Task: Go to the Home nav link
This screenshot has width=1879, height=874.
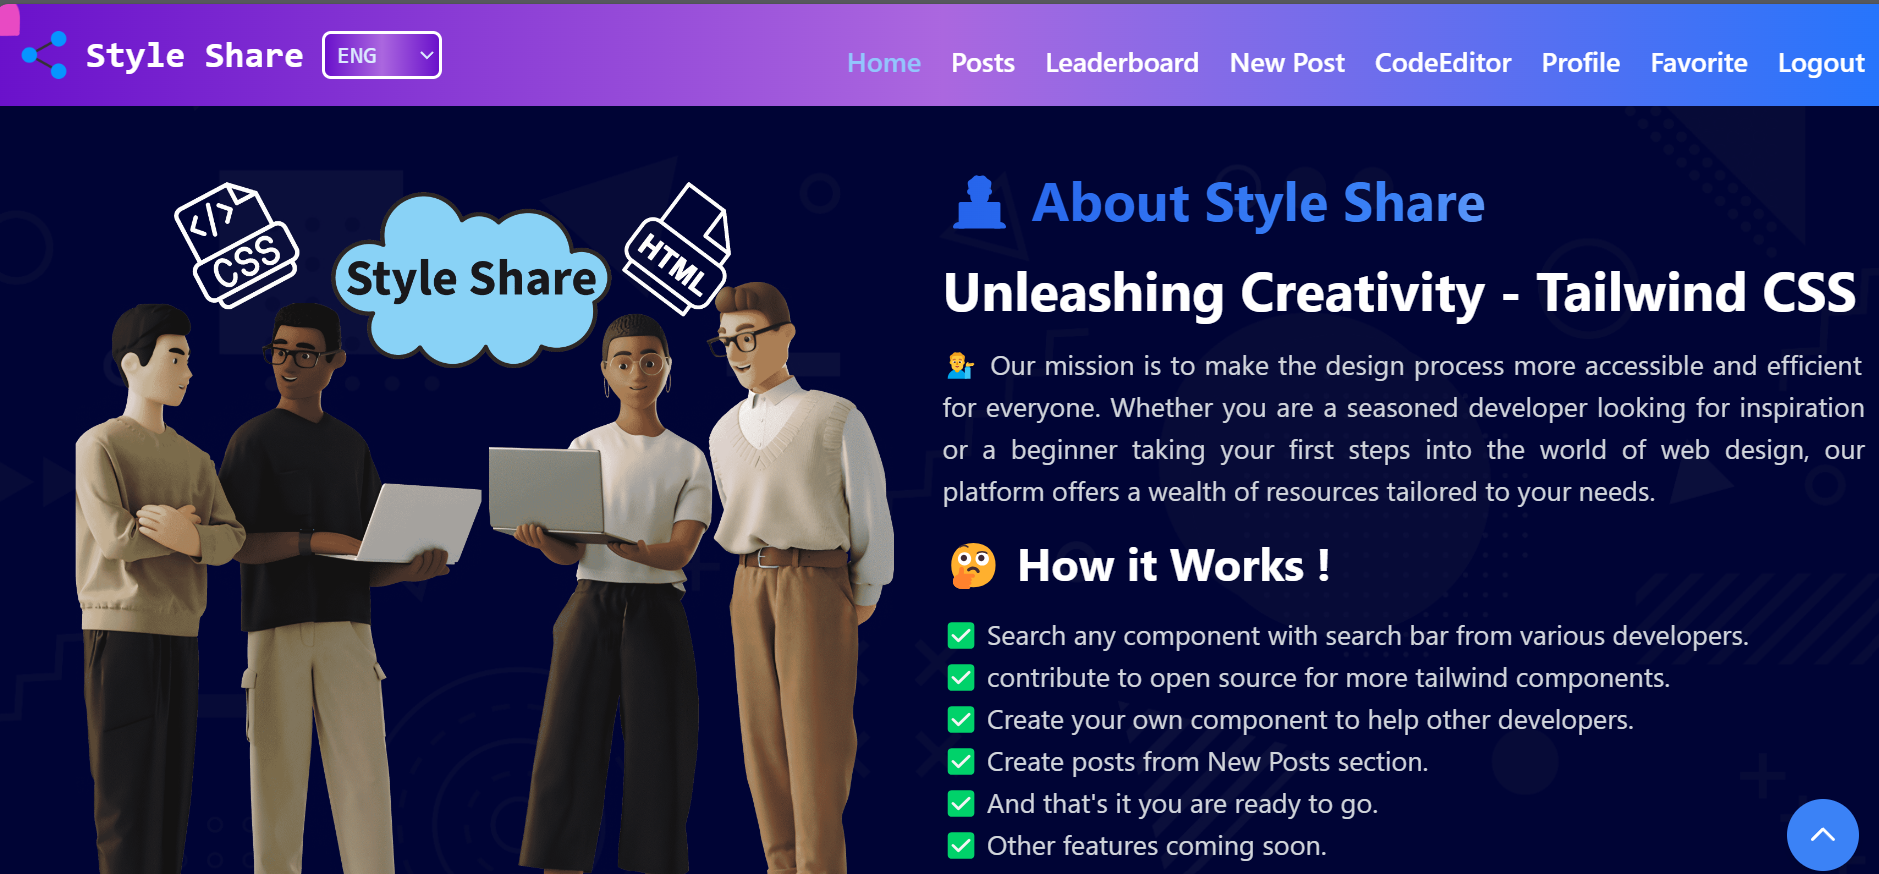Action: pos(884,63)
